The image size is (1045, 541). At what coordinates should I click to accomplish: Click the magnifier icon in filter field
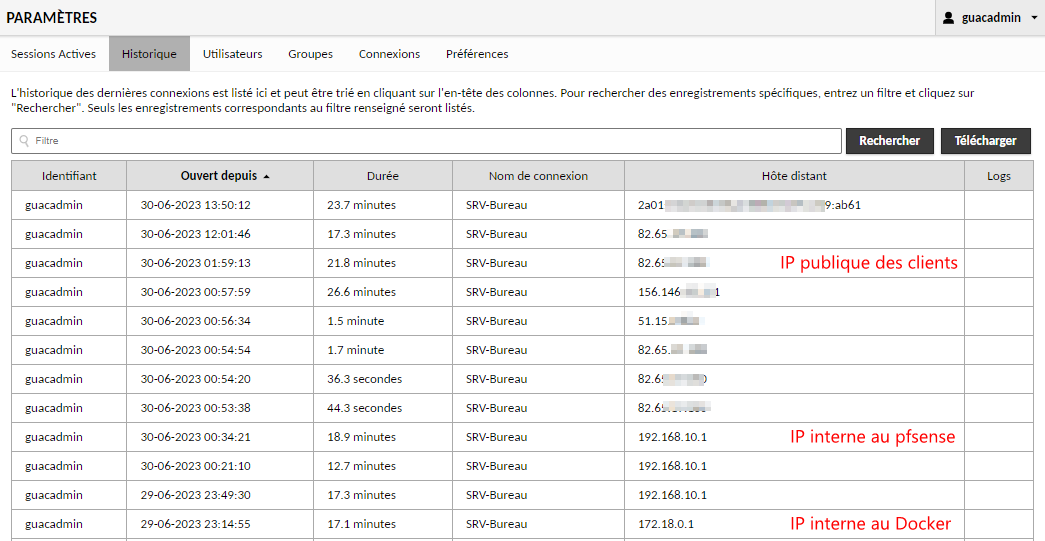24,141
